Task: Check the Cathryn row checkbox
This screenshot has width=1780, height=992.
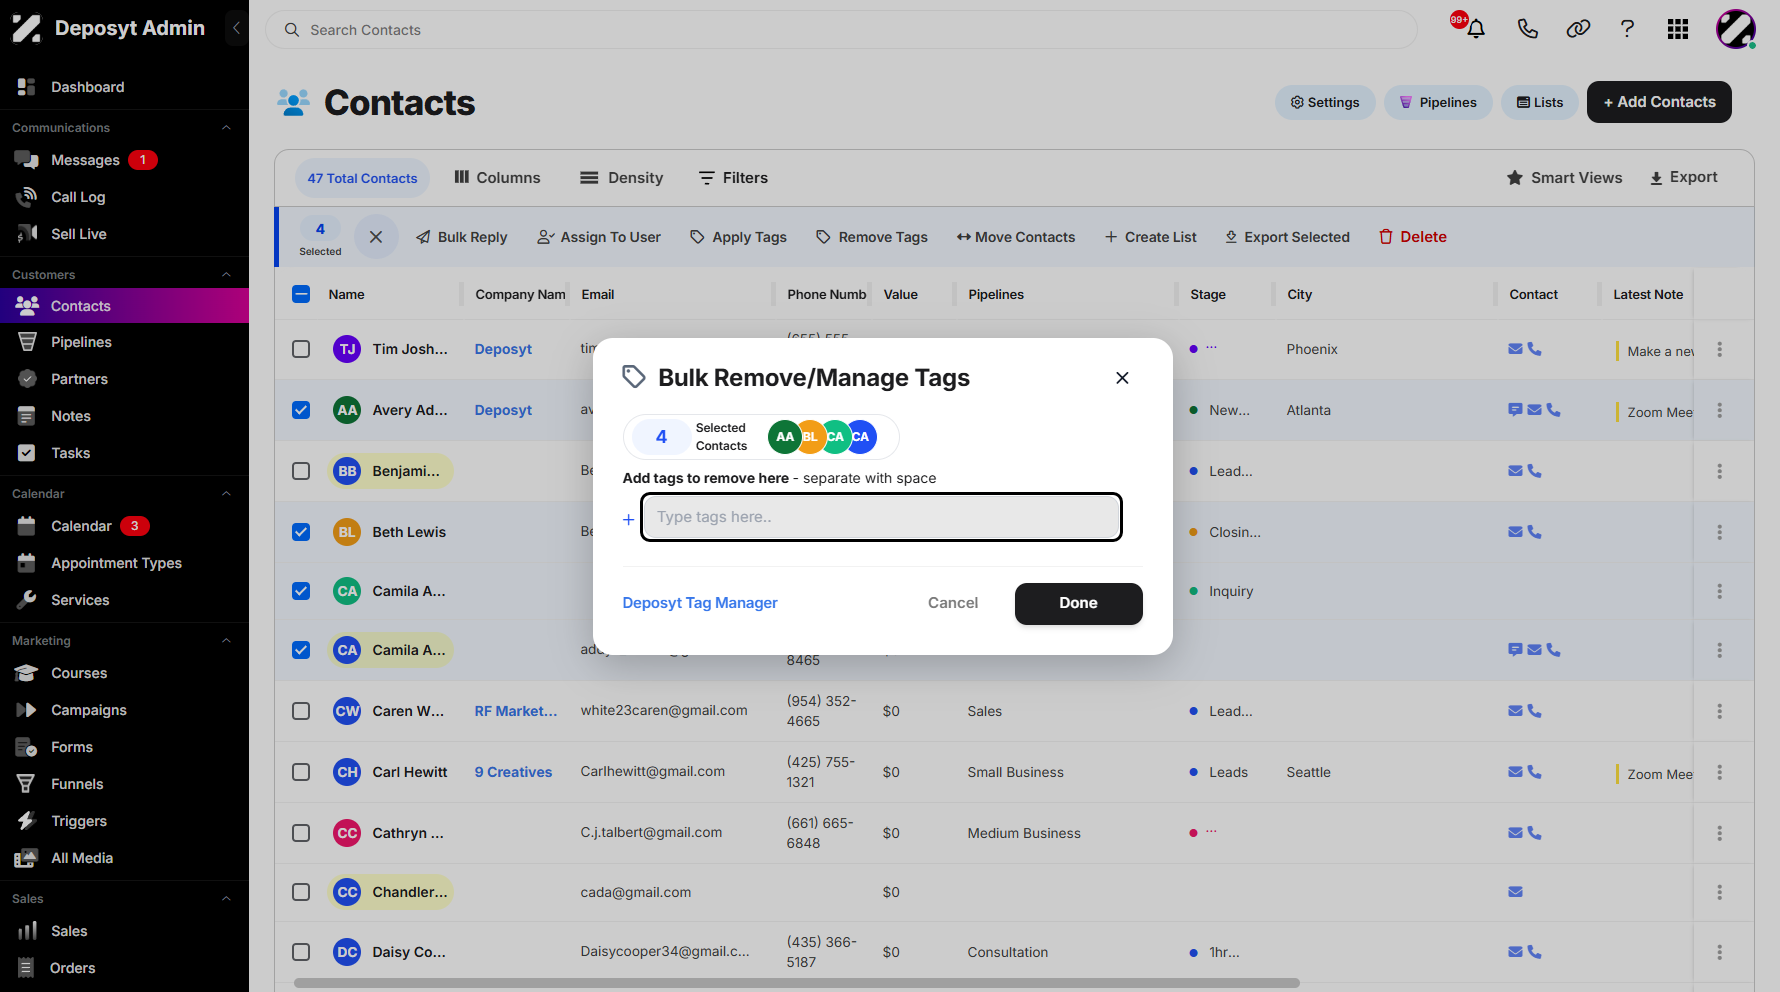Action: 301,833
